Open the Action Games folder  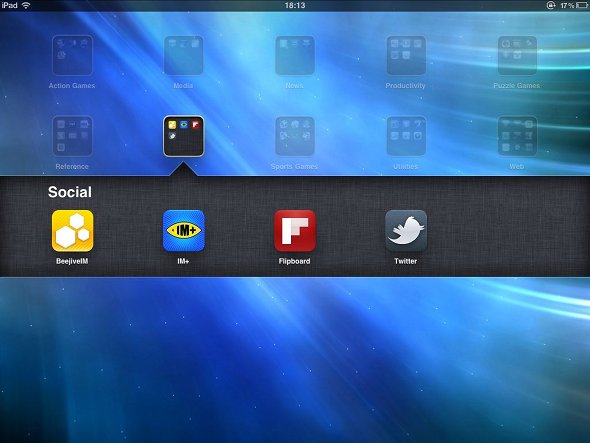72,55
